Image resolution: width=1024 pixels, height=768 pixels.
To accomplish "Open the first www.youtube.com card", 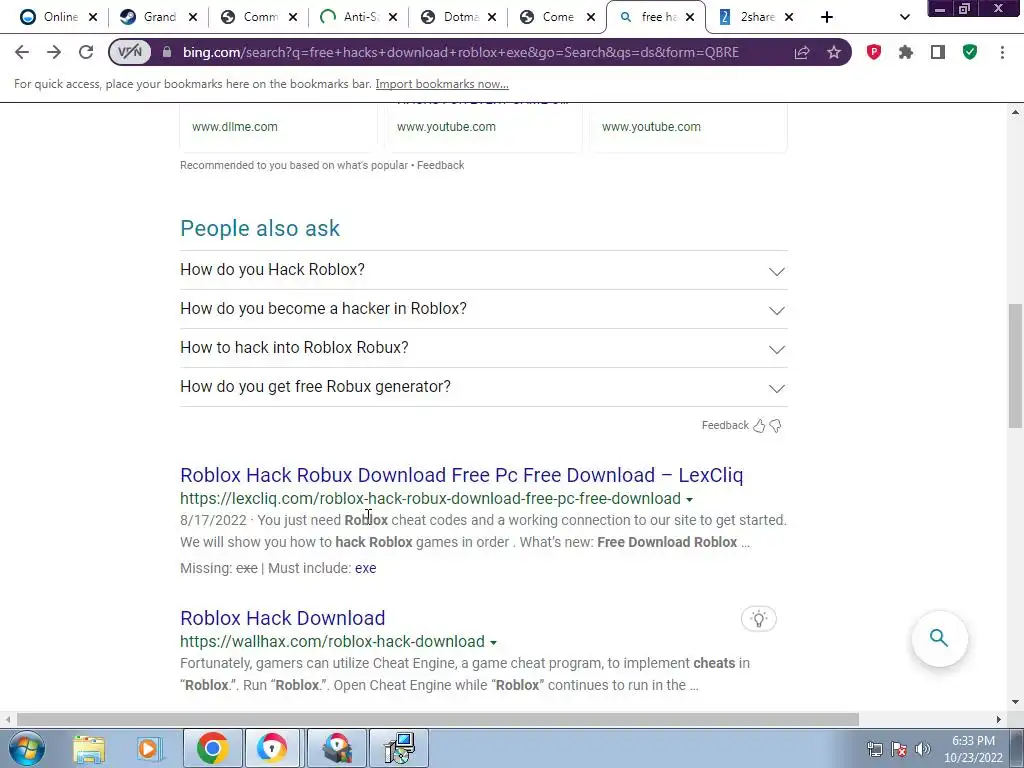I will 483,127.
